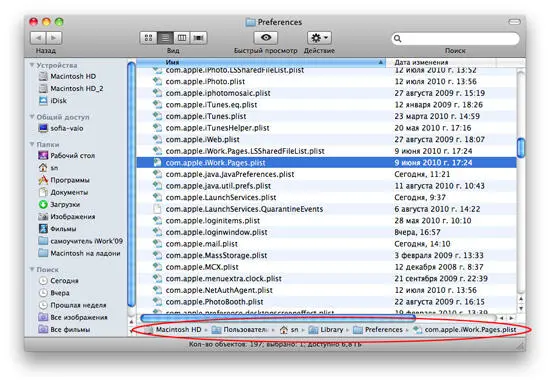
Task: Click the file list scroll up arrow
Action: click(x=521, y=299)
